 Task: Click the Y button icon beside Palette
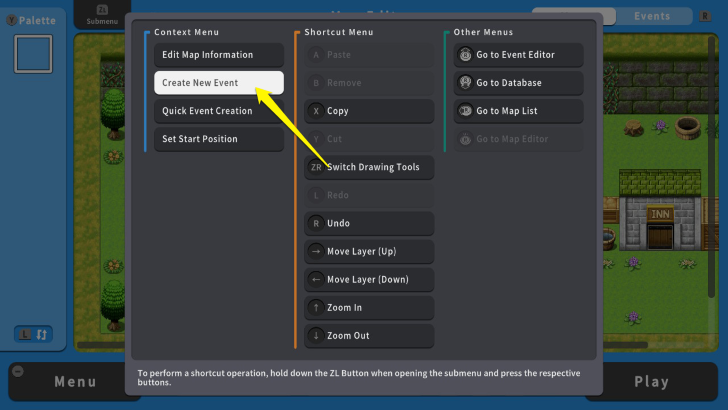(11, 20)
